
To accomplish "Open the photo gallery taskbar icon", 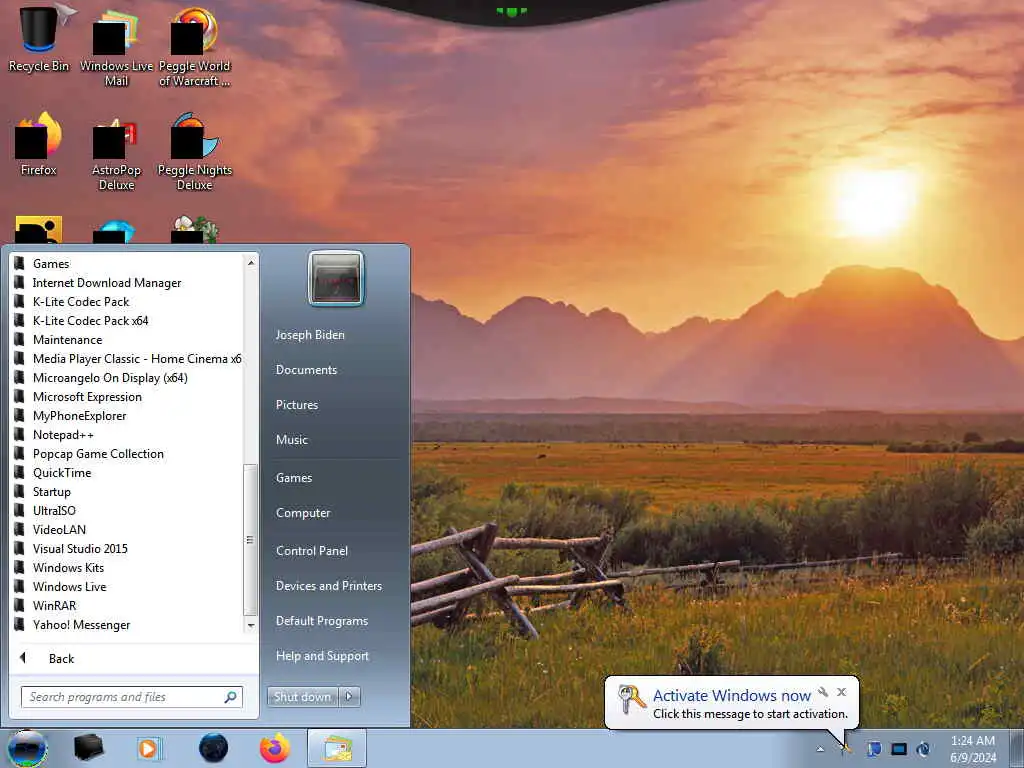I will coord(337,748).
